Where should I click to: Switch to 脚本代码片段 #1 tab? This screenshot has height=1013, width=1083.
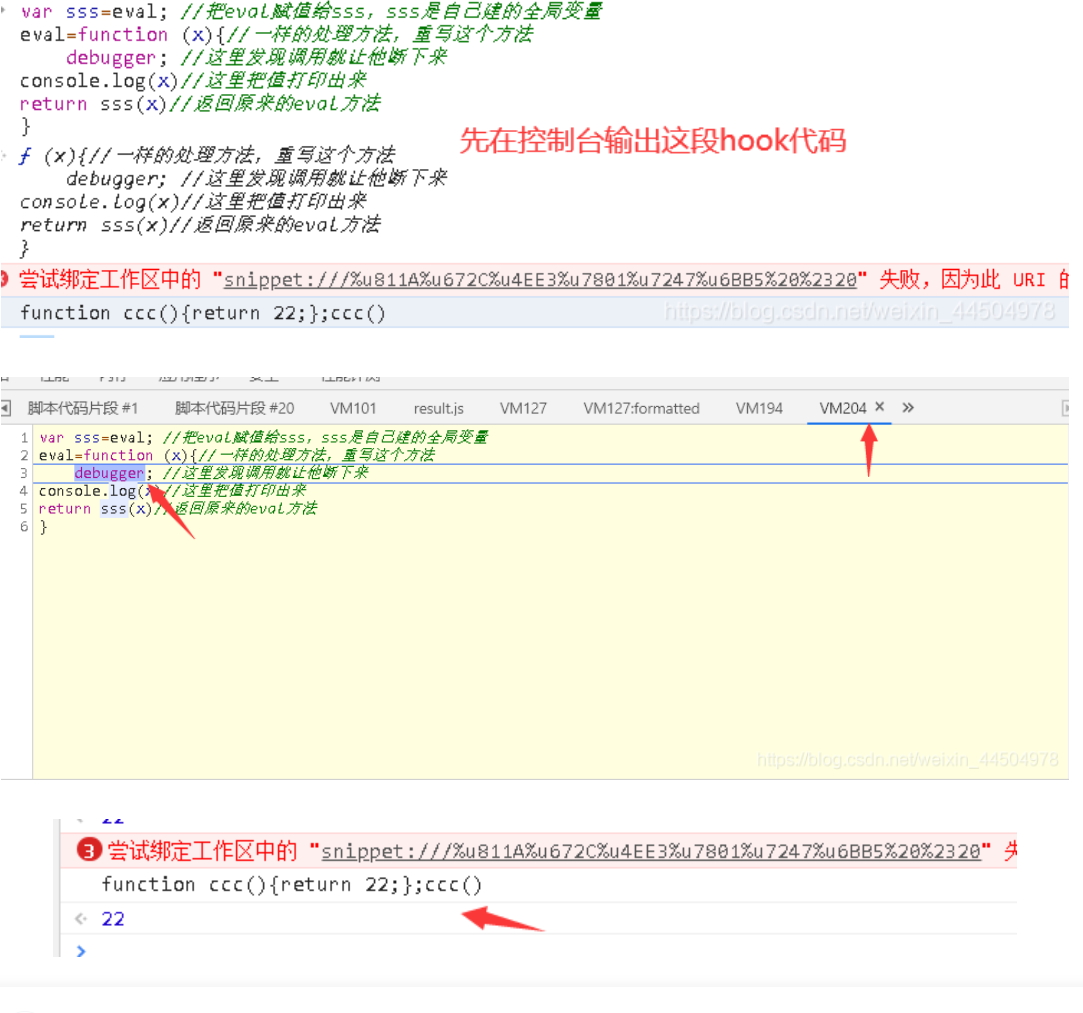82,408
